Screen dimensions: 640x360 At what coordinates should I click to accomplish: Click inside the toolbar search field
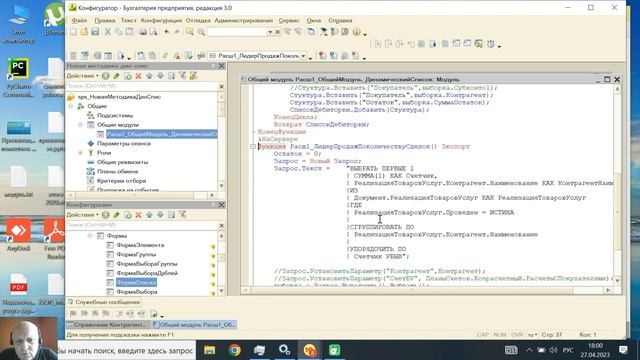tap(237, 32)
